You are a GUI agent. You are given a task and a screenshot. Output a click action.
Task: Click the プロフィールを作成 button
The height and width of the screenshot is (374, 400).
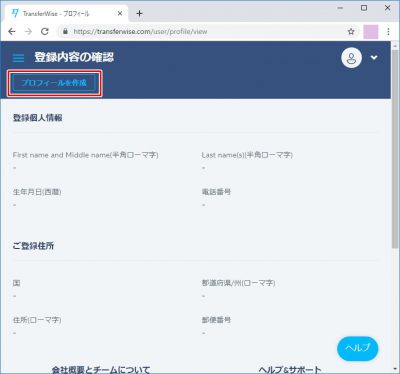tap(54, 83)
